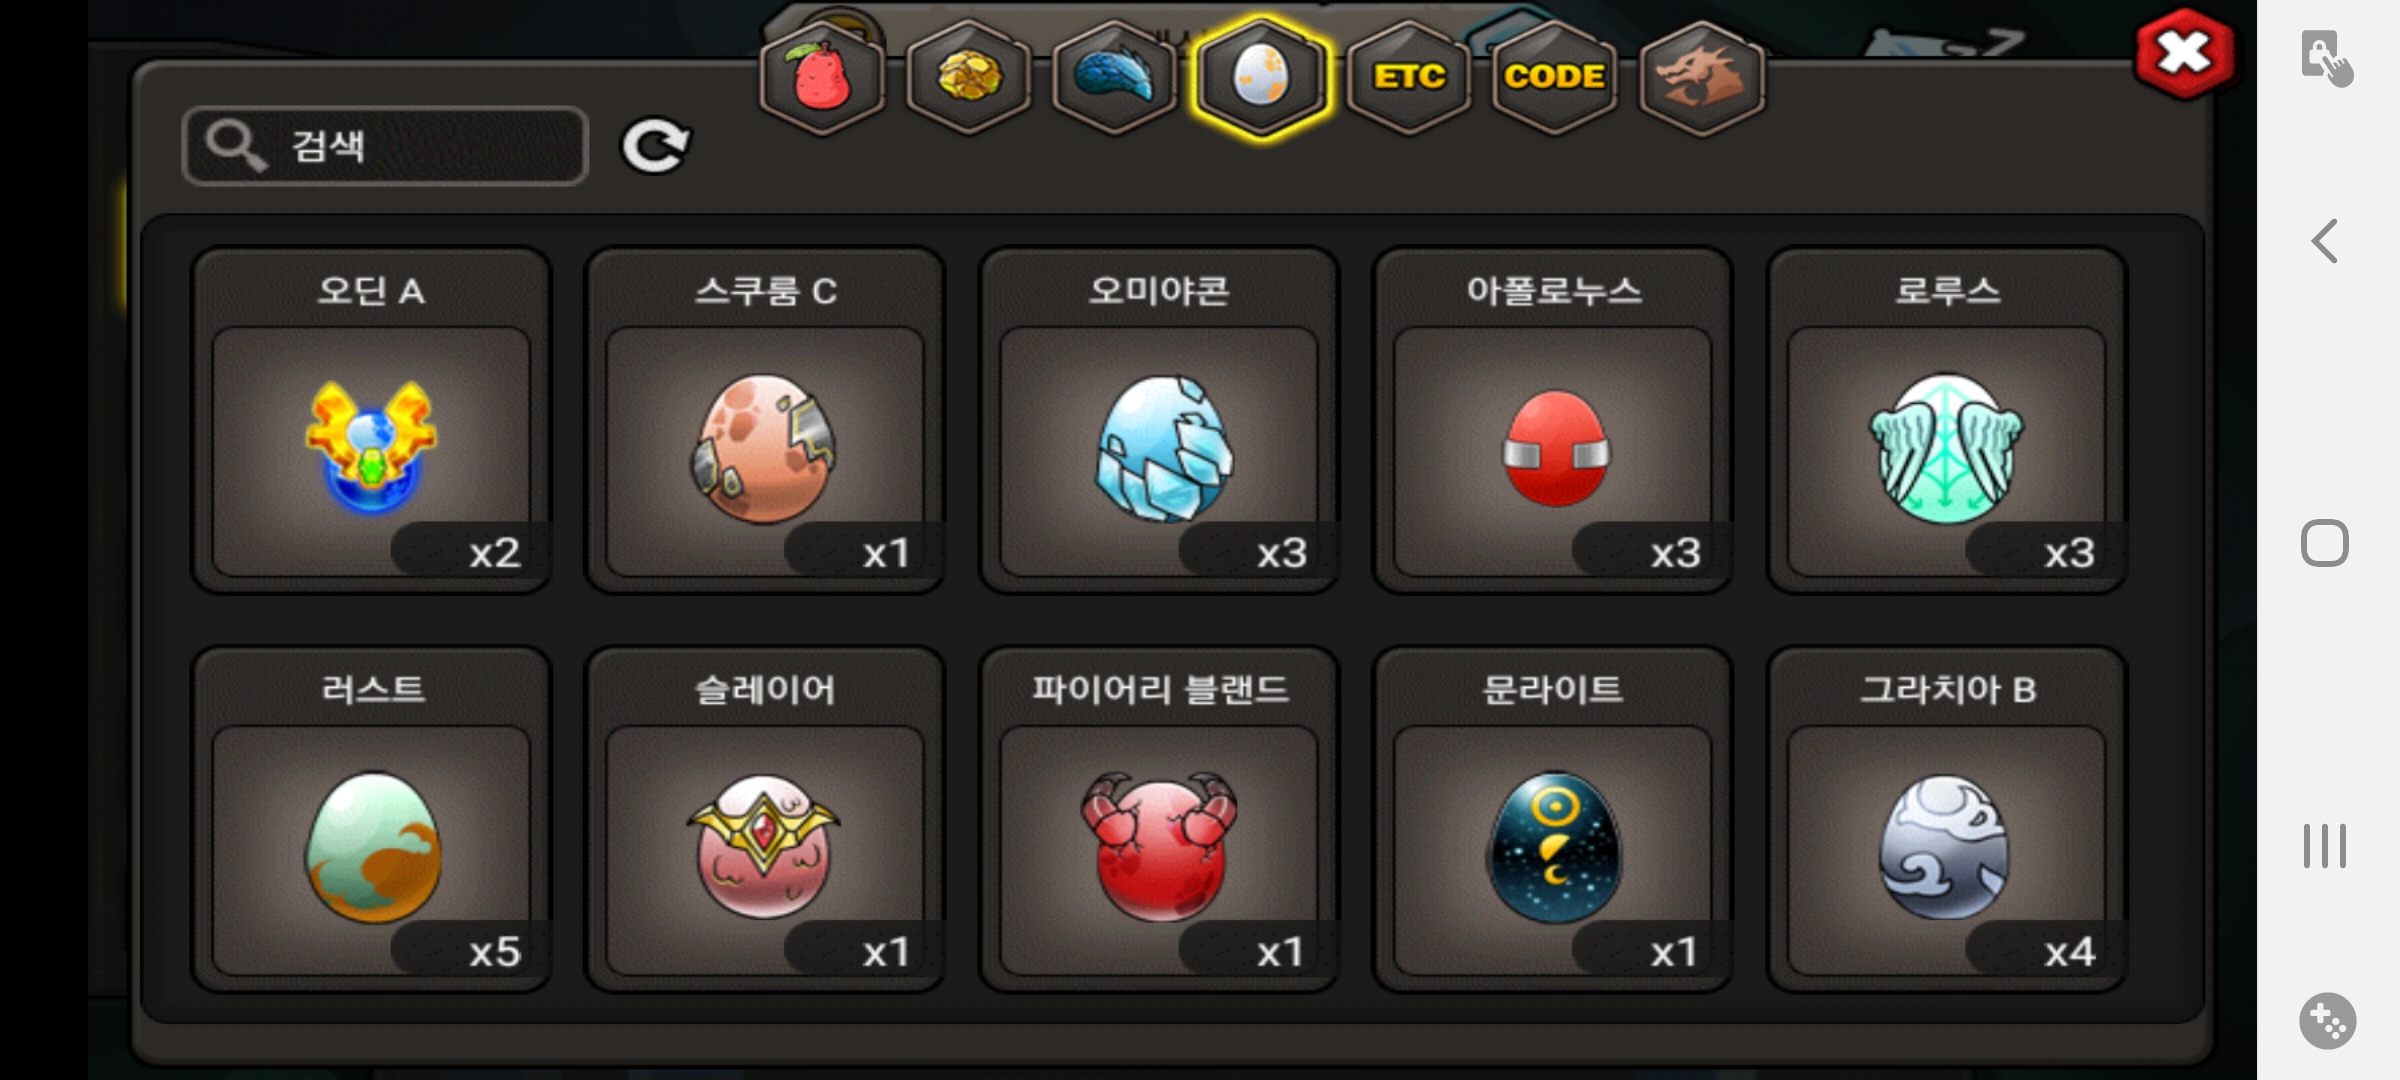The width and height of the screenshot is (2400, 1080).
Task: Open the fruit food category tab
Action: [822, 77]
